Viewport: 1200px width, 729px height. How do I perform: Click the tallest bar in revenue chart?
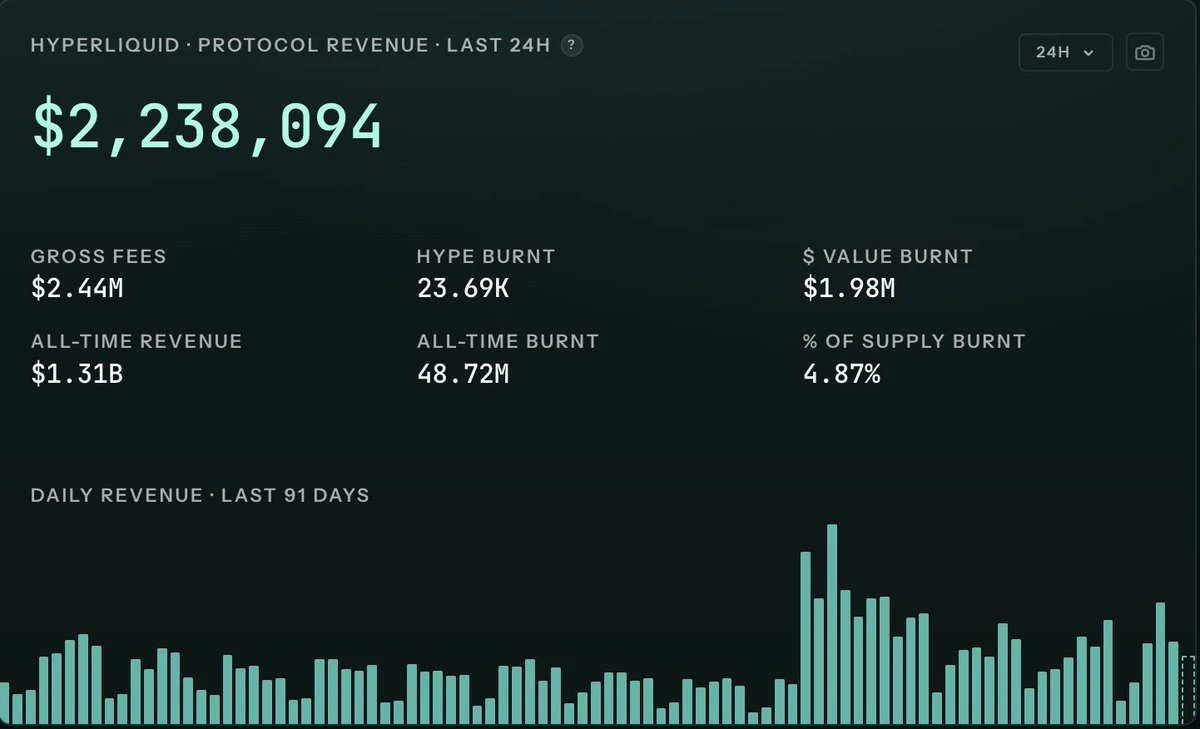(x=832, y=624)
